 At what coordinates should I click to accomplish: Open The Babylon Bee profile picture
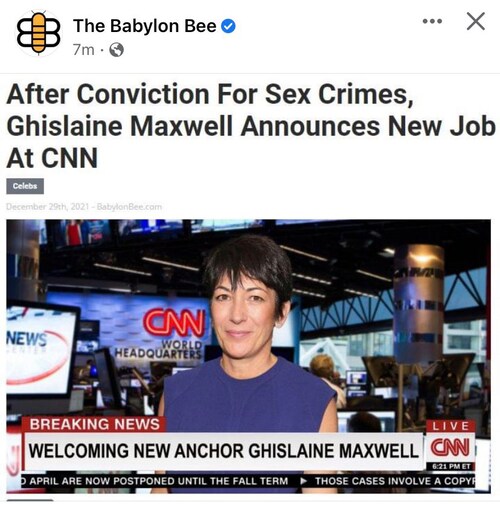(x=38, y=33)
